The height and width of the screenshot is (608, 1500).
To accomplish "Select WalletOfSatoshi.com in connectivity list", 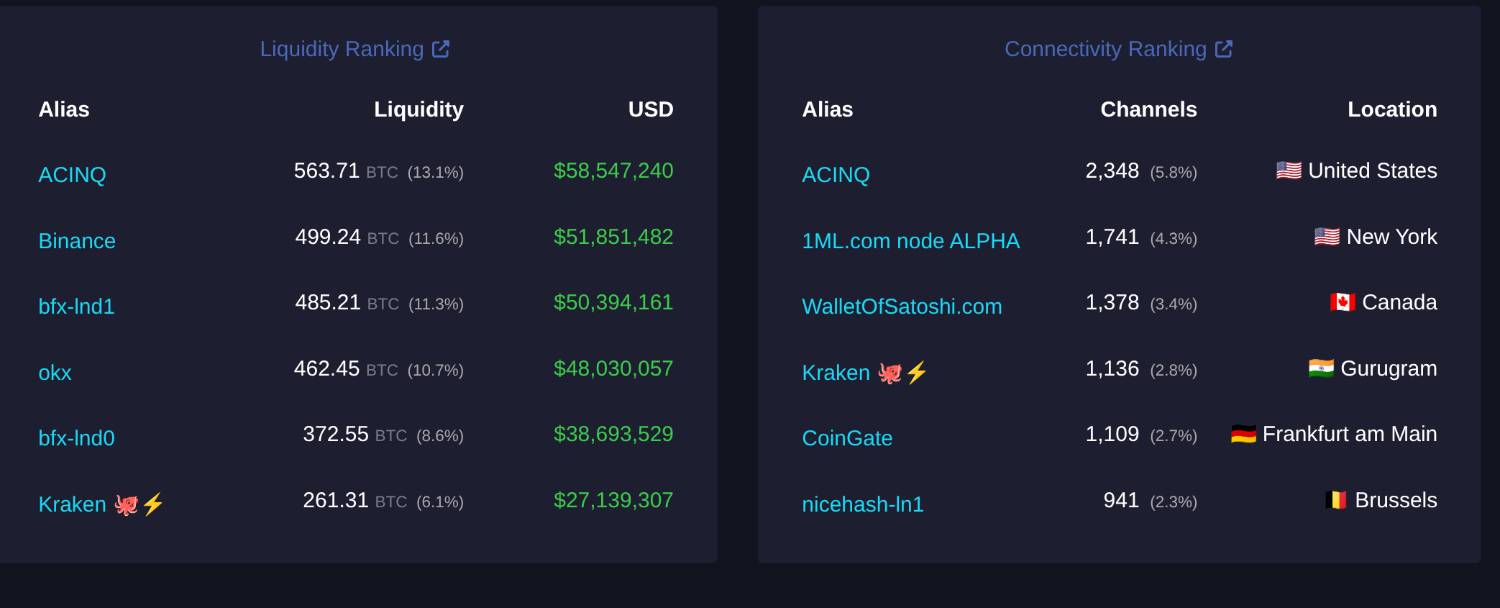I will click(902, 307).
